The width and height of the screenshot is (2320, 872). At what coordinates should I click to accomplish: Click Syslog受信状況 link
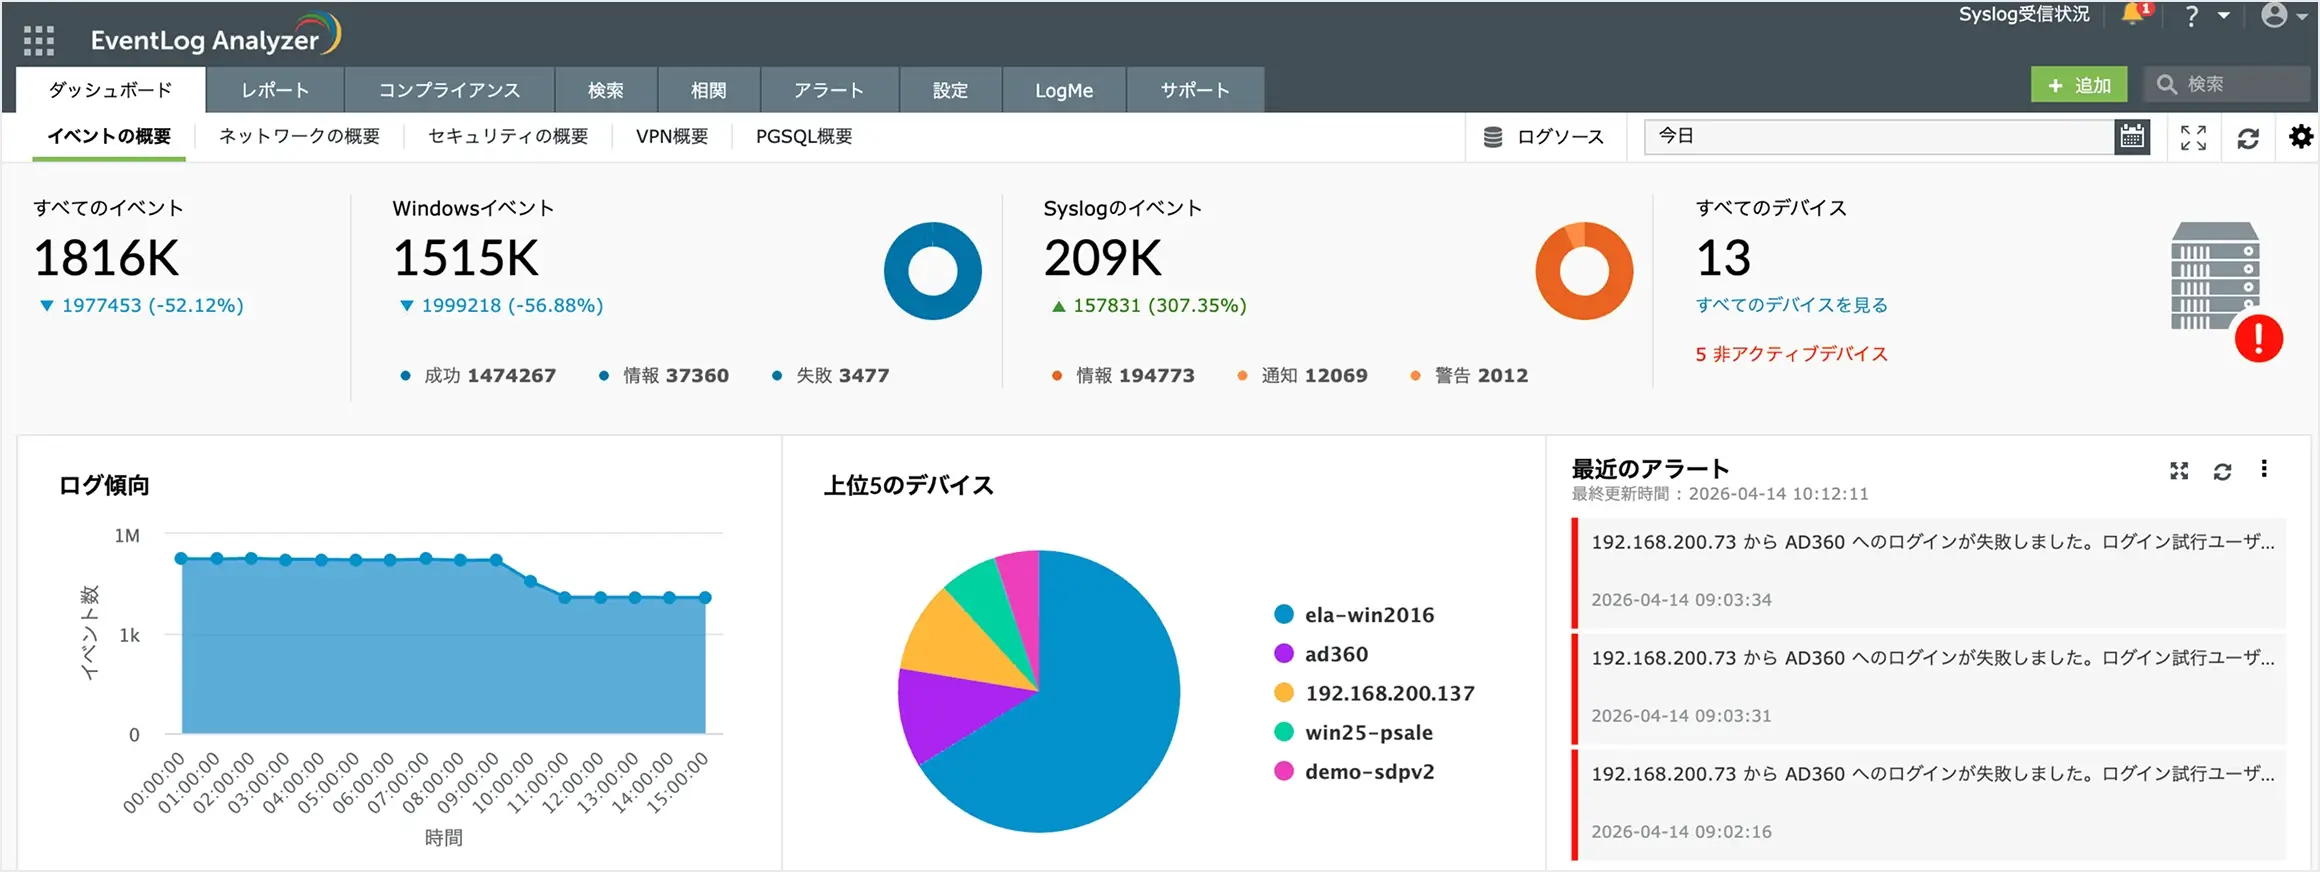pos(2024,14)
